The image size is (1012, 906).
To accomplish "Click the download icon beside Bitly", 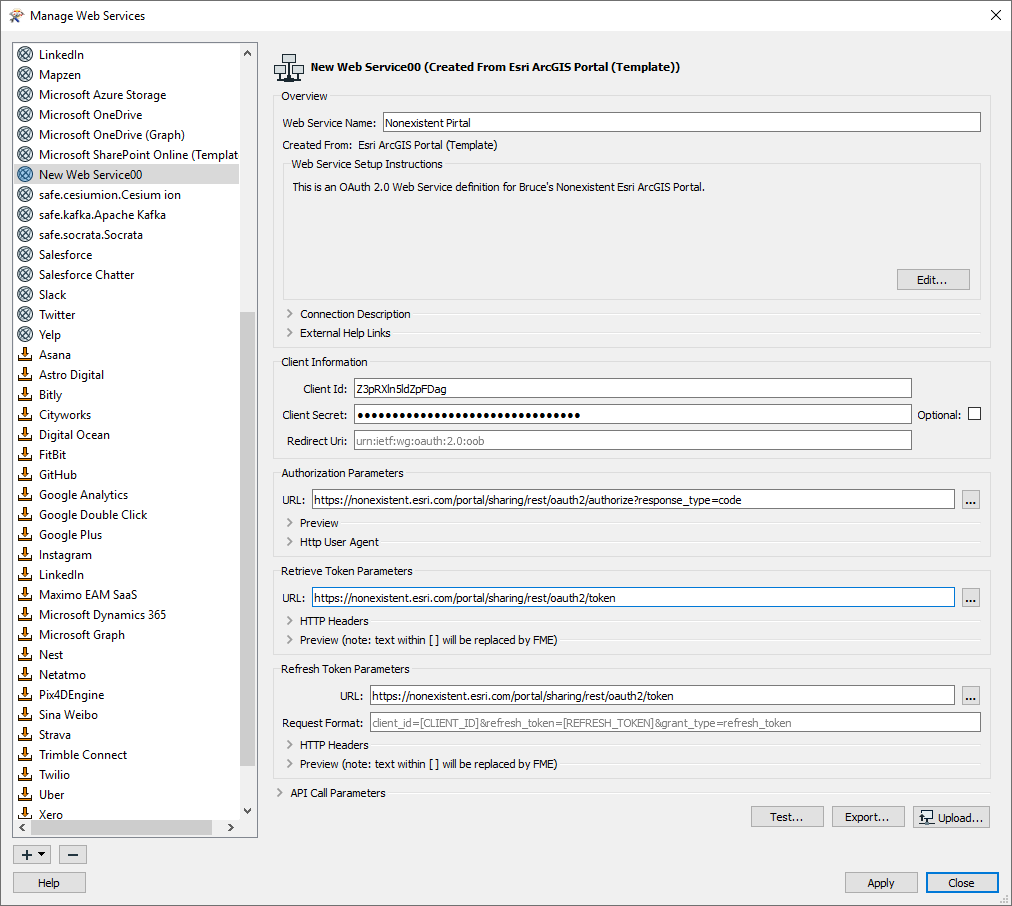I will click(x=25, y=394).
